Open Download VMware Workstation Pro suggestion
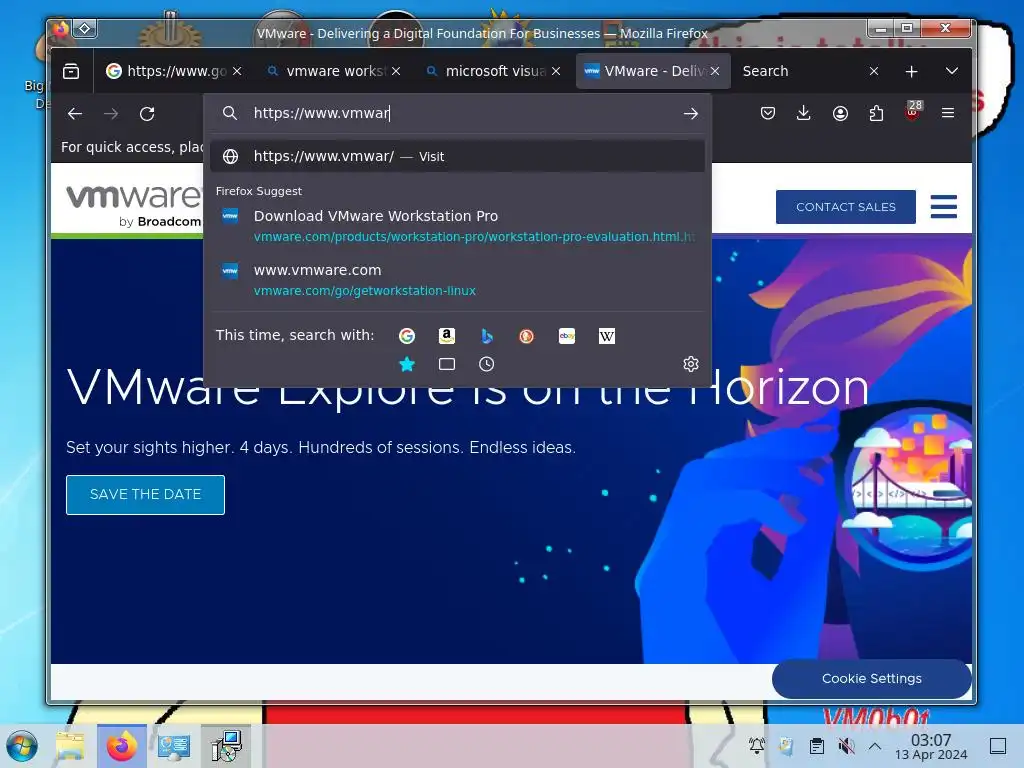Viewport: 1024px width, 768px height. click(x=457, y=225)
